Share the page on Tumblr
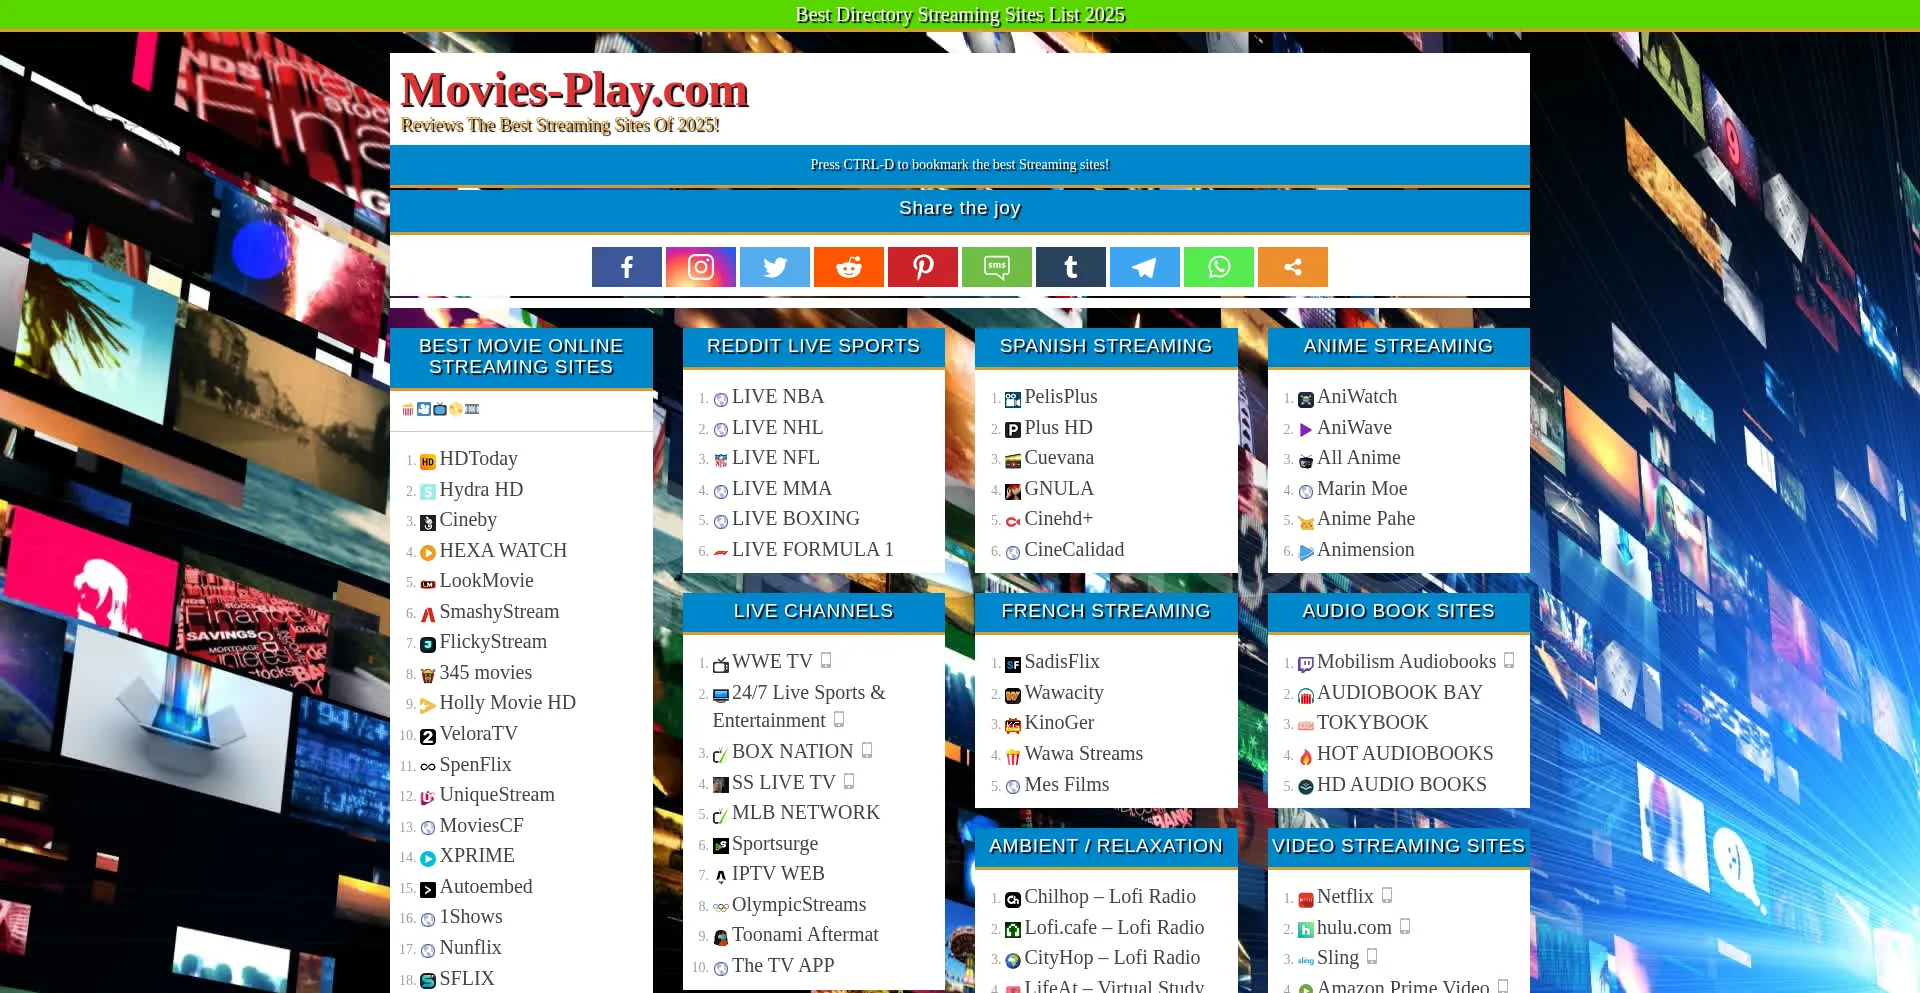The width and height of the screenshot is (1920, 993). coord(1071,267)
